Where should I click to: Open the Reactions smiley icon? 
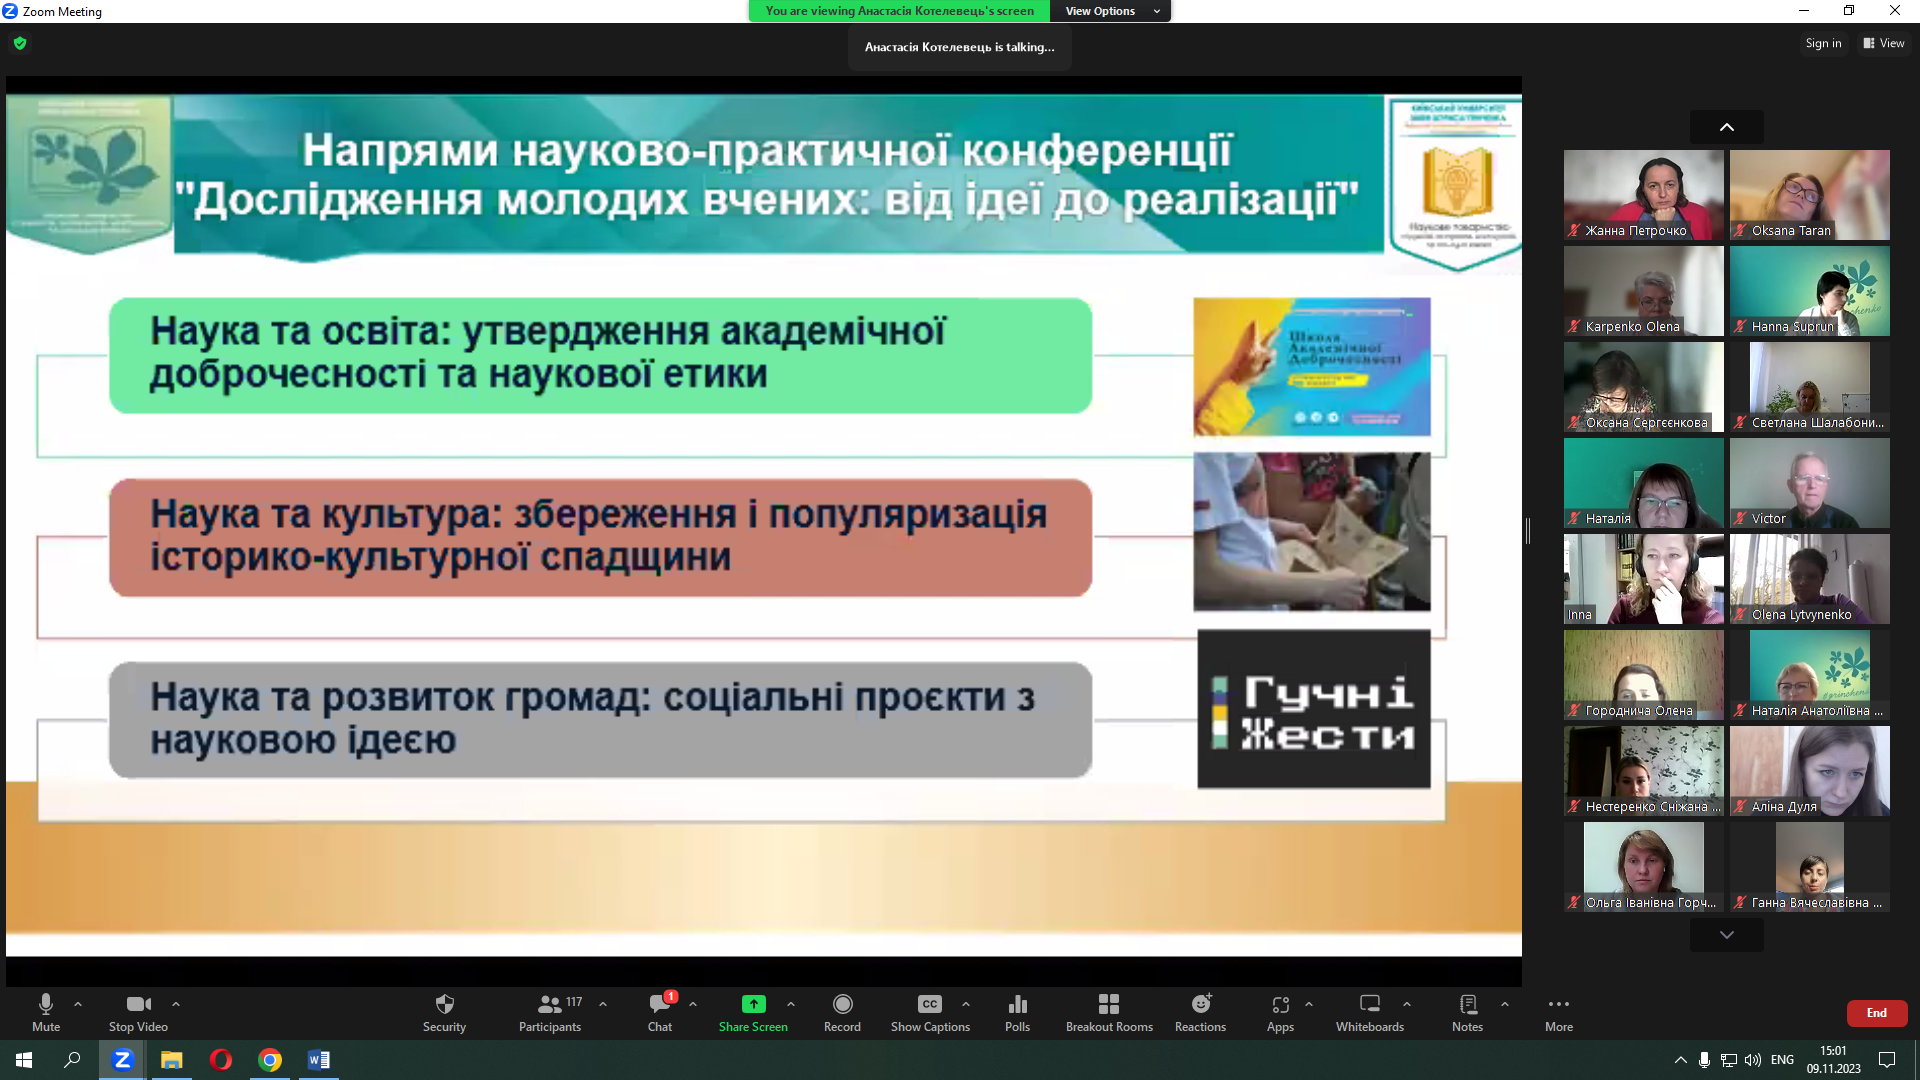1200,1005
